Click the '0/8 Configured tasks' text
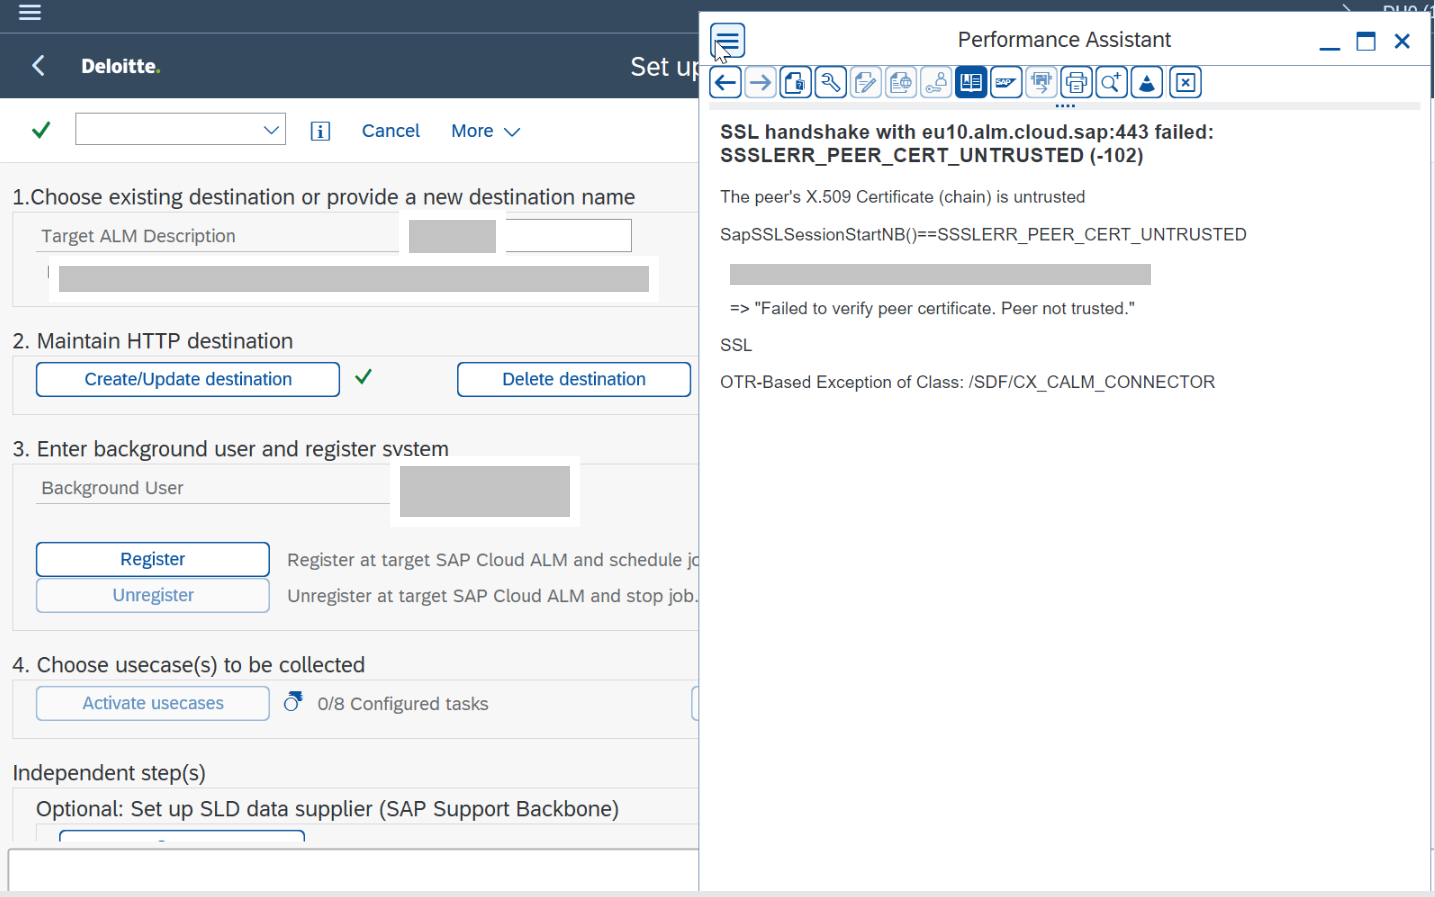The width and height of the screenshot is (1435, 897). coord(403,704)
